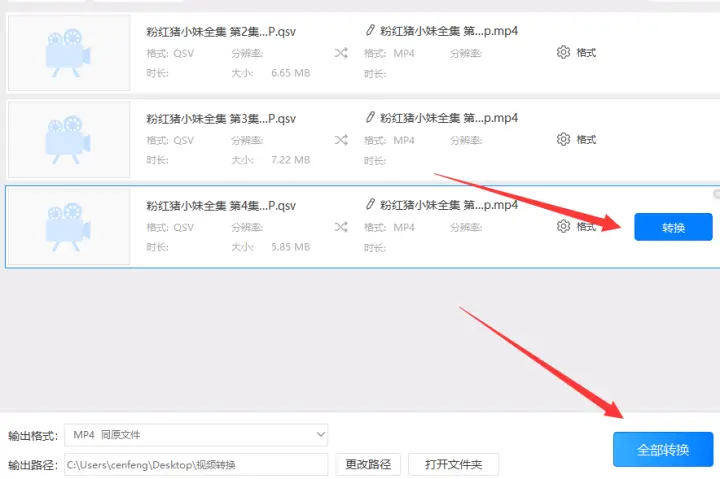Image resolution: width=720 pixels, height=479 pixels.
Task: Click the 7.22 MB size value
Action: [291, 160]
